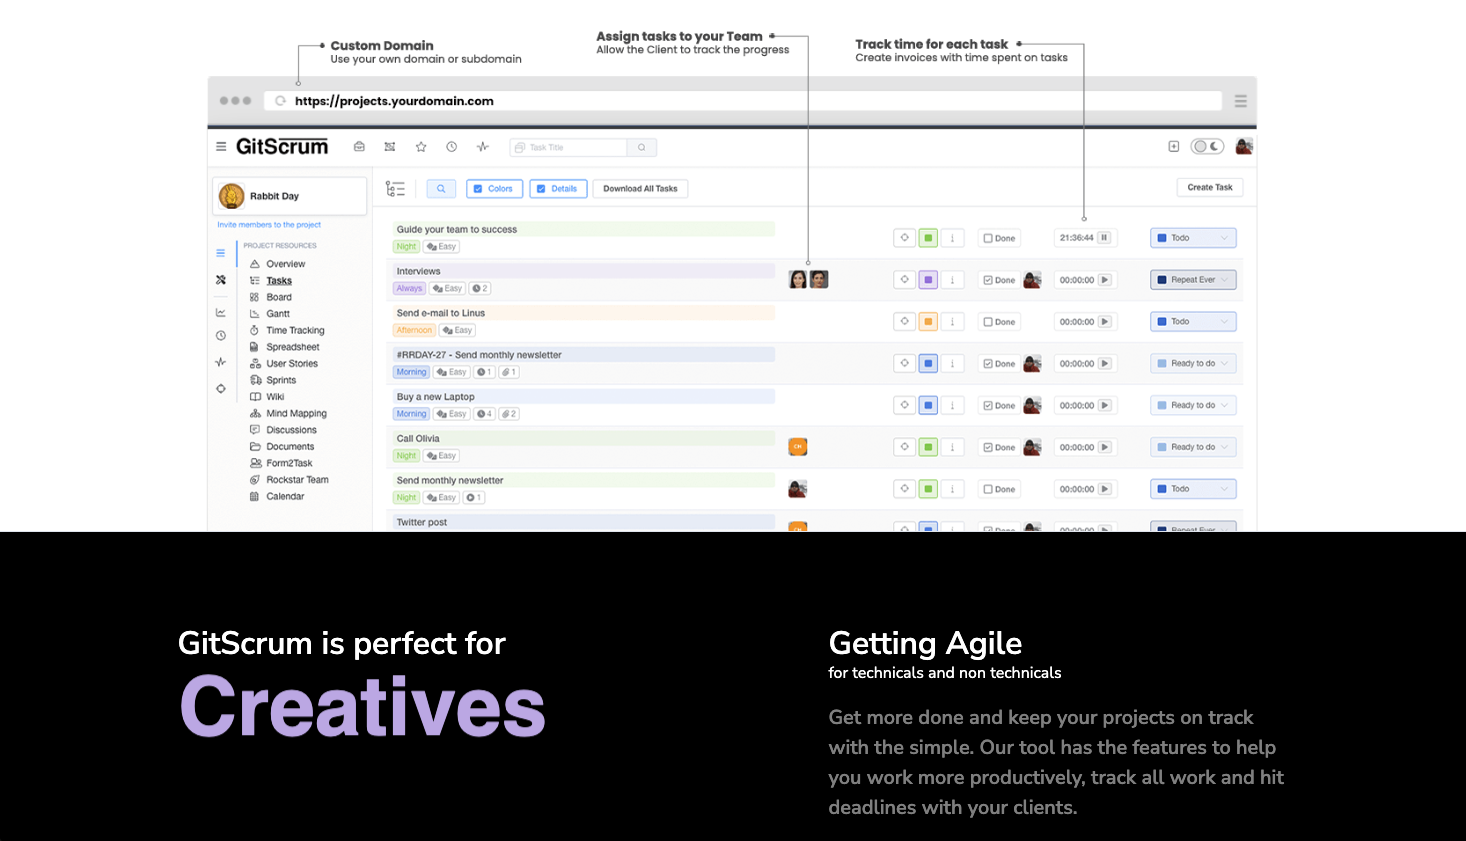Click the reload icon in the browser address bar
The width and height of the screenshot is (1466, 841).
coord(280,101)
